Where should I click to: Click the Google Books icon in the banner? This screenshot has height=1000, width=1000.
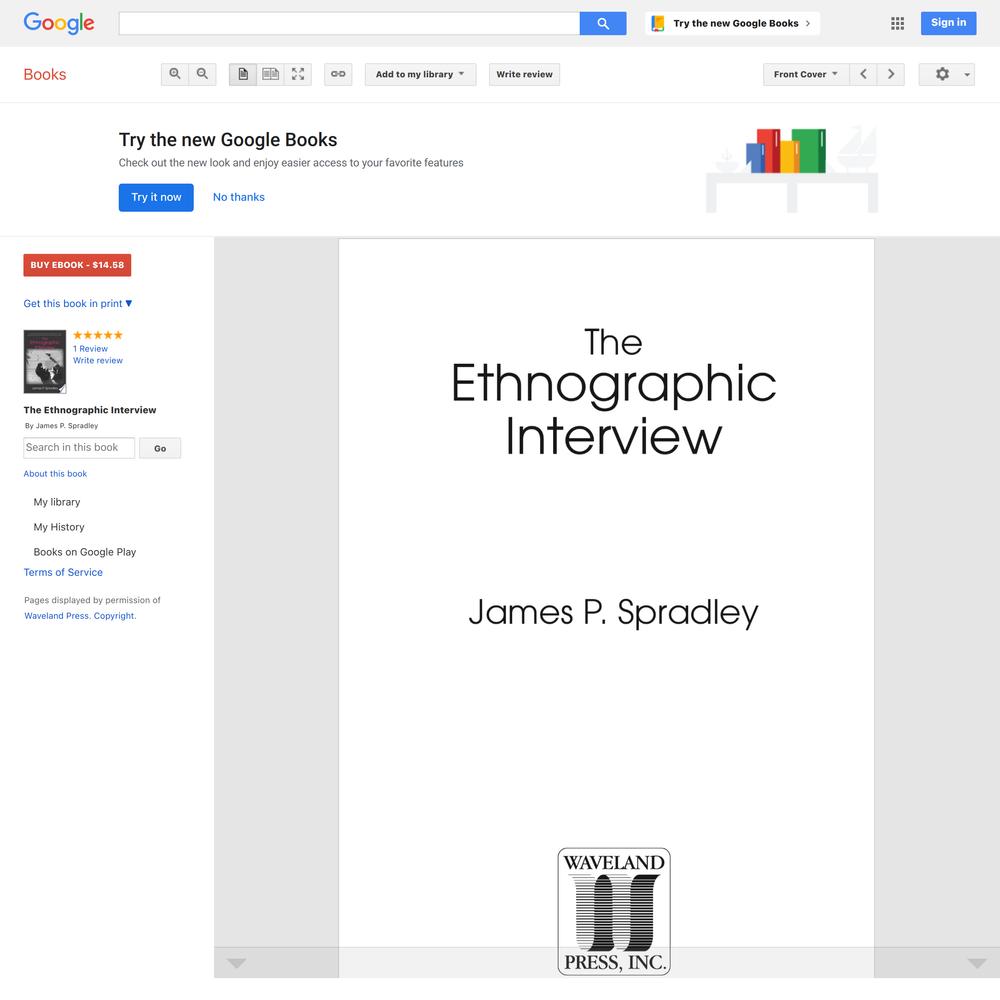[x=658, y=24]
